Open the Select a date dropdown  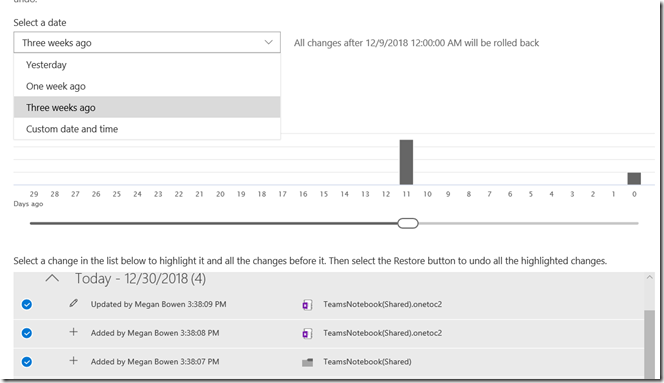[147, 42]
